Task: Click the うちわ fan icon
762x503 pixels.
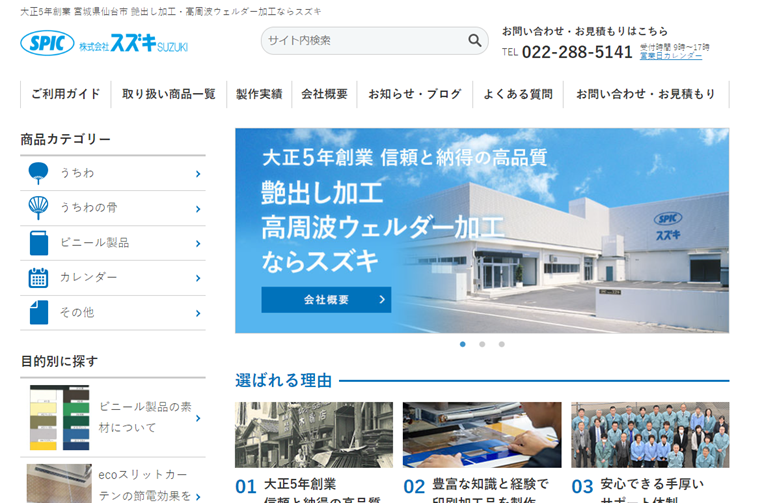Action: tap(38, 173)
